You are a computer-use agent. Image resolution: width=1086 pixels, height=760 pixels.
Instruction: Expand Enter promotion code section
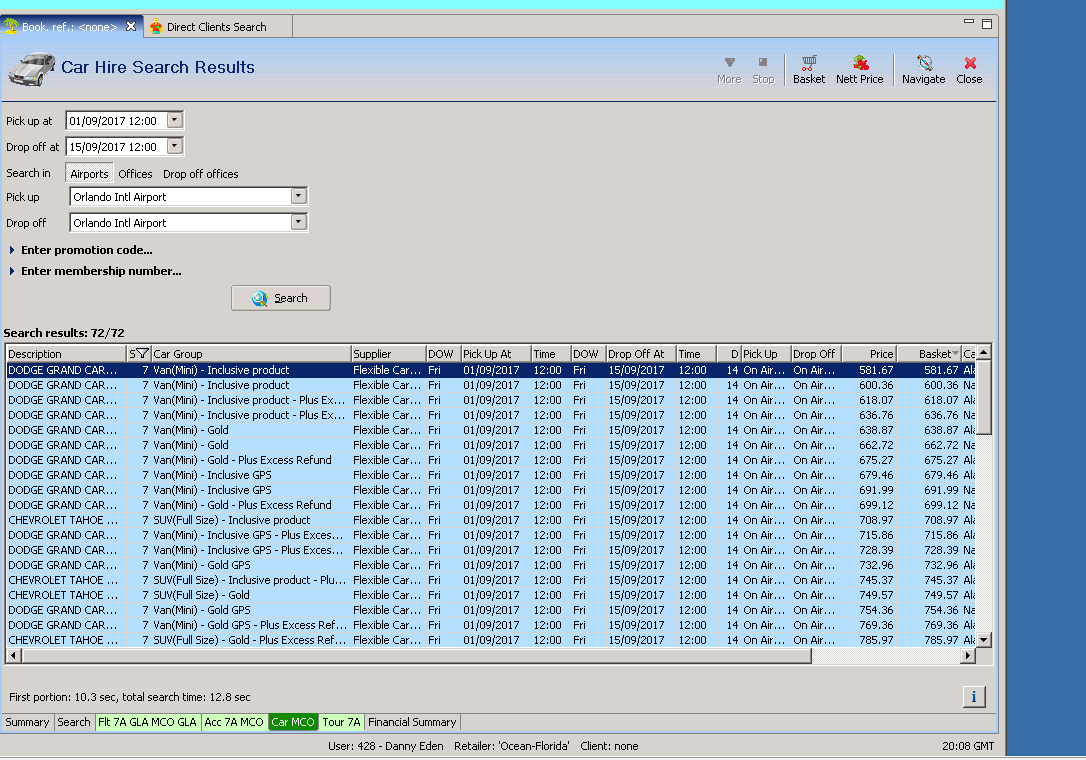pos(86,250)
